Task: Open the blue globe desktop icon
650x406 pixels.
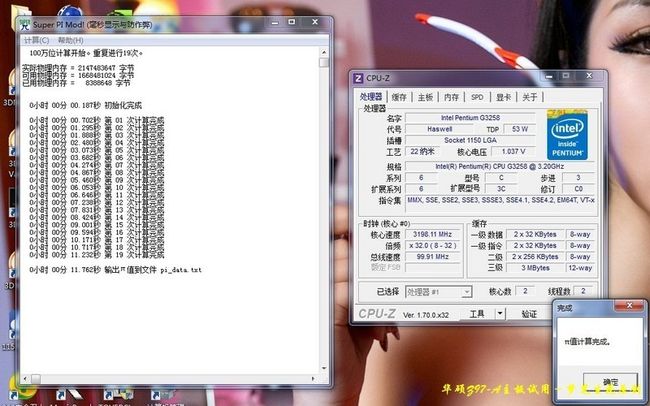Action: coord(70,10)
